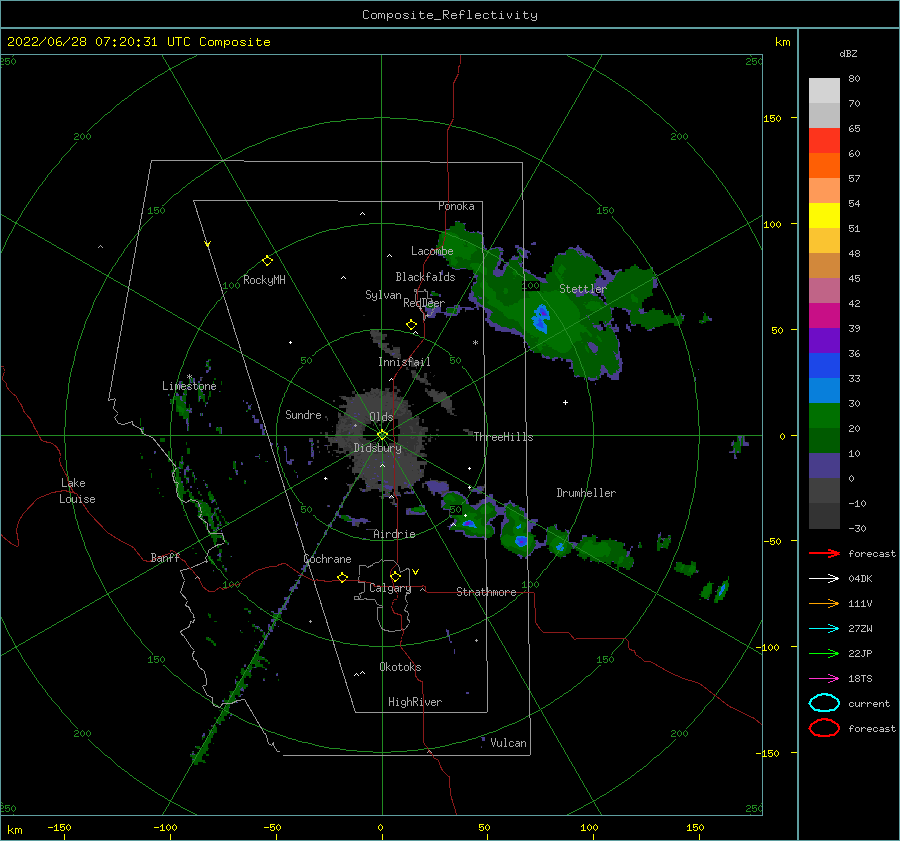Click the 2022/06/28 07:20:31 UTC timestamp
Screen dimensions: 900x841
pos(87,42)
